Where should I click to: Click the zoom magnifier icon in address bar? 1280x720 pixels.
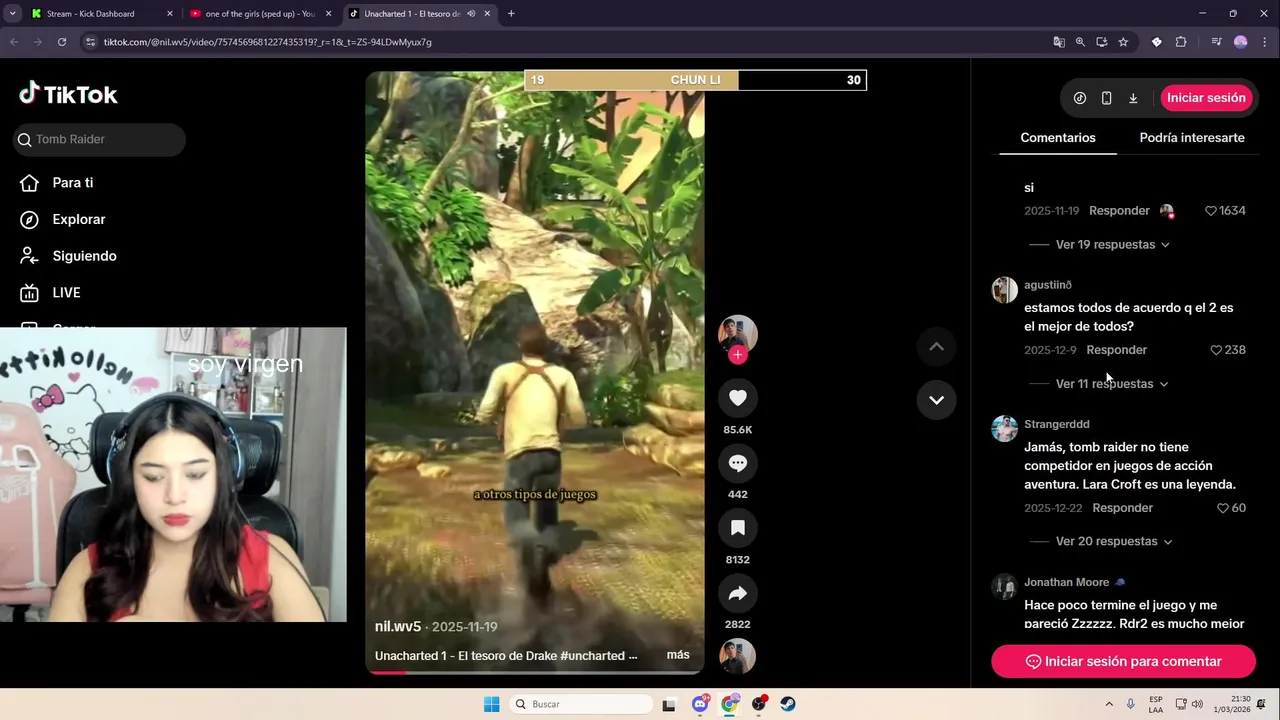pyautogui.click(x=1080, y=42)
